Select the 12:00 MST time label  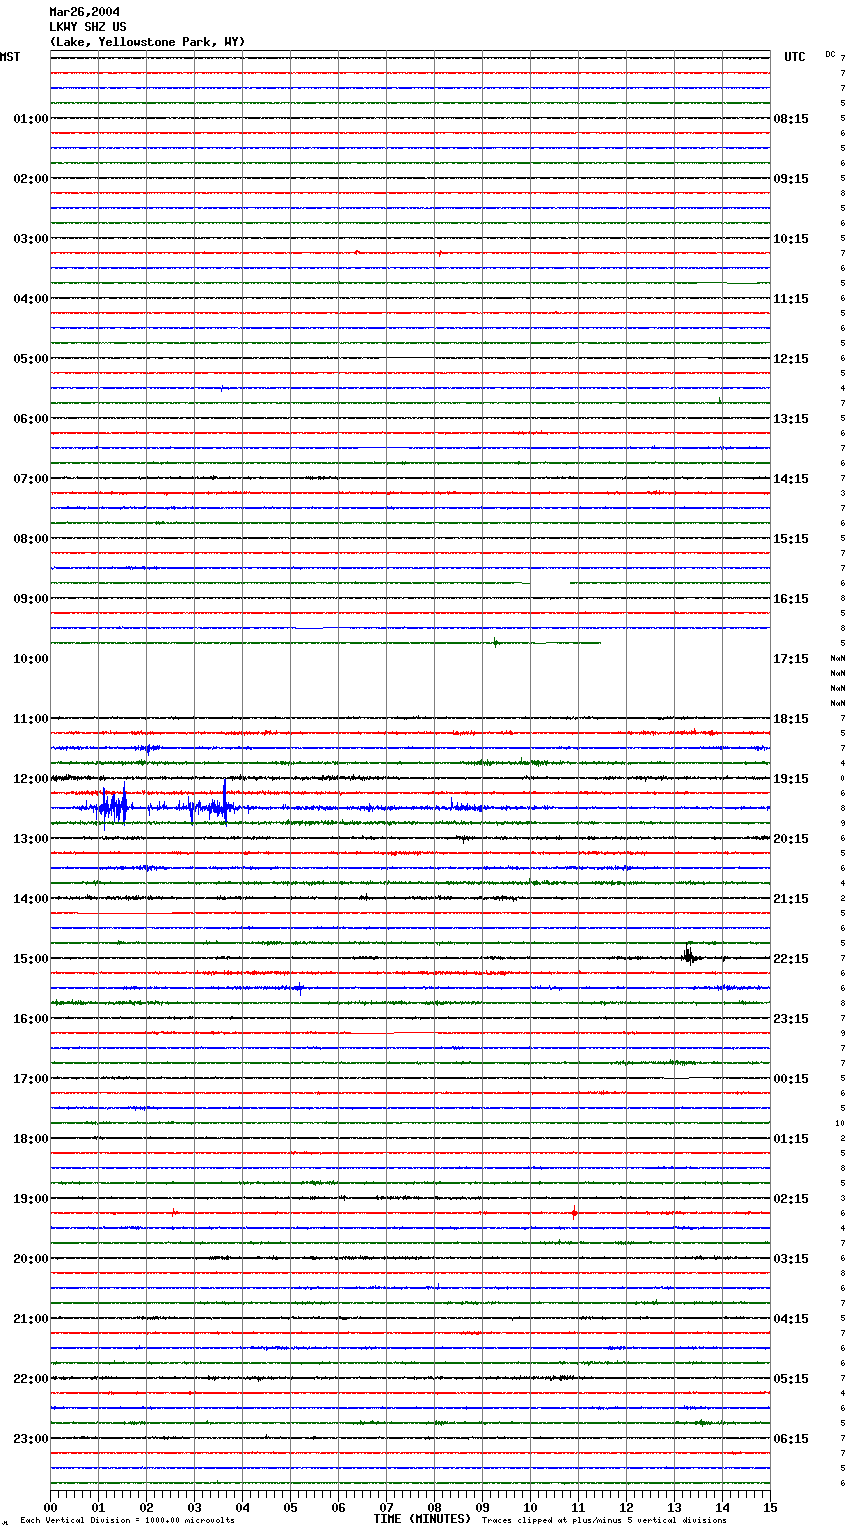tap(31, 779)
